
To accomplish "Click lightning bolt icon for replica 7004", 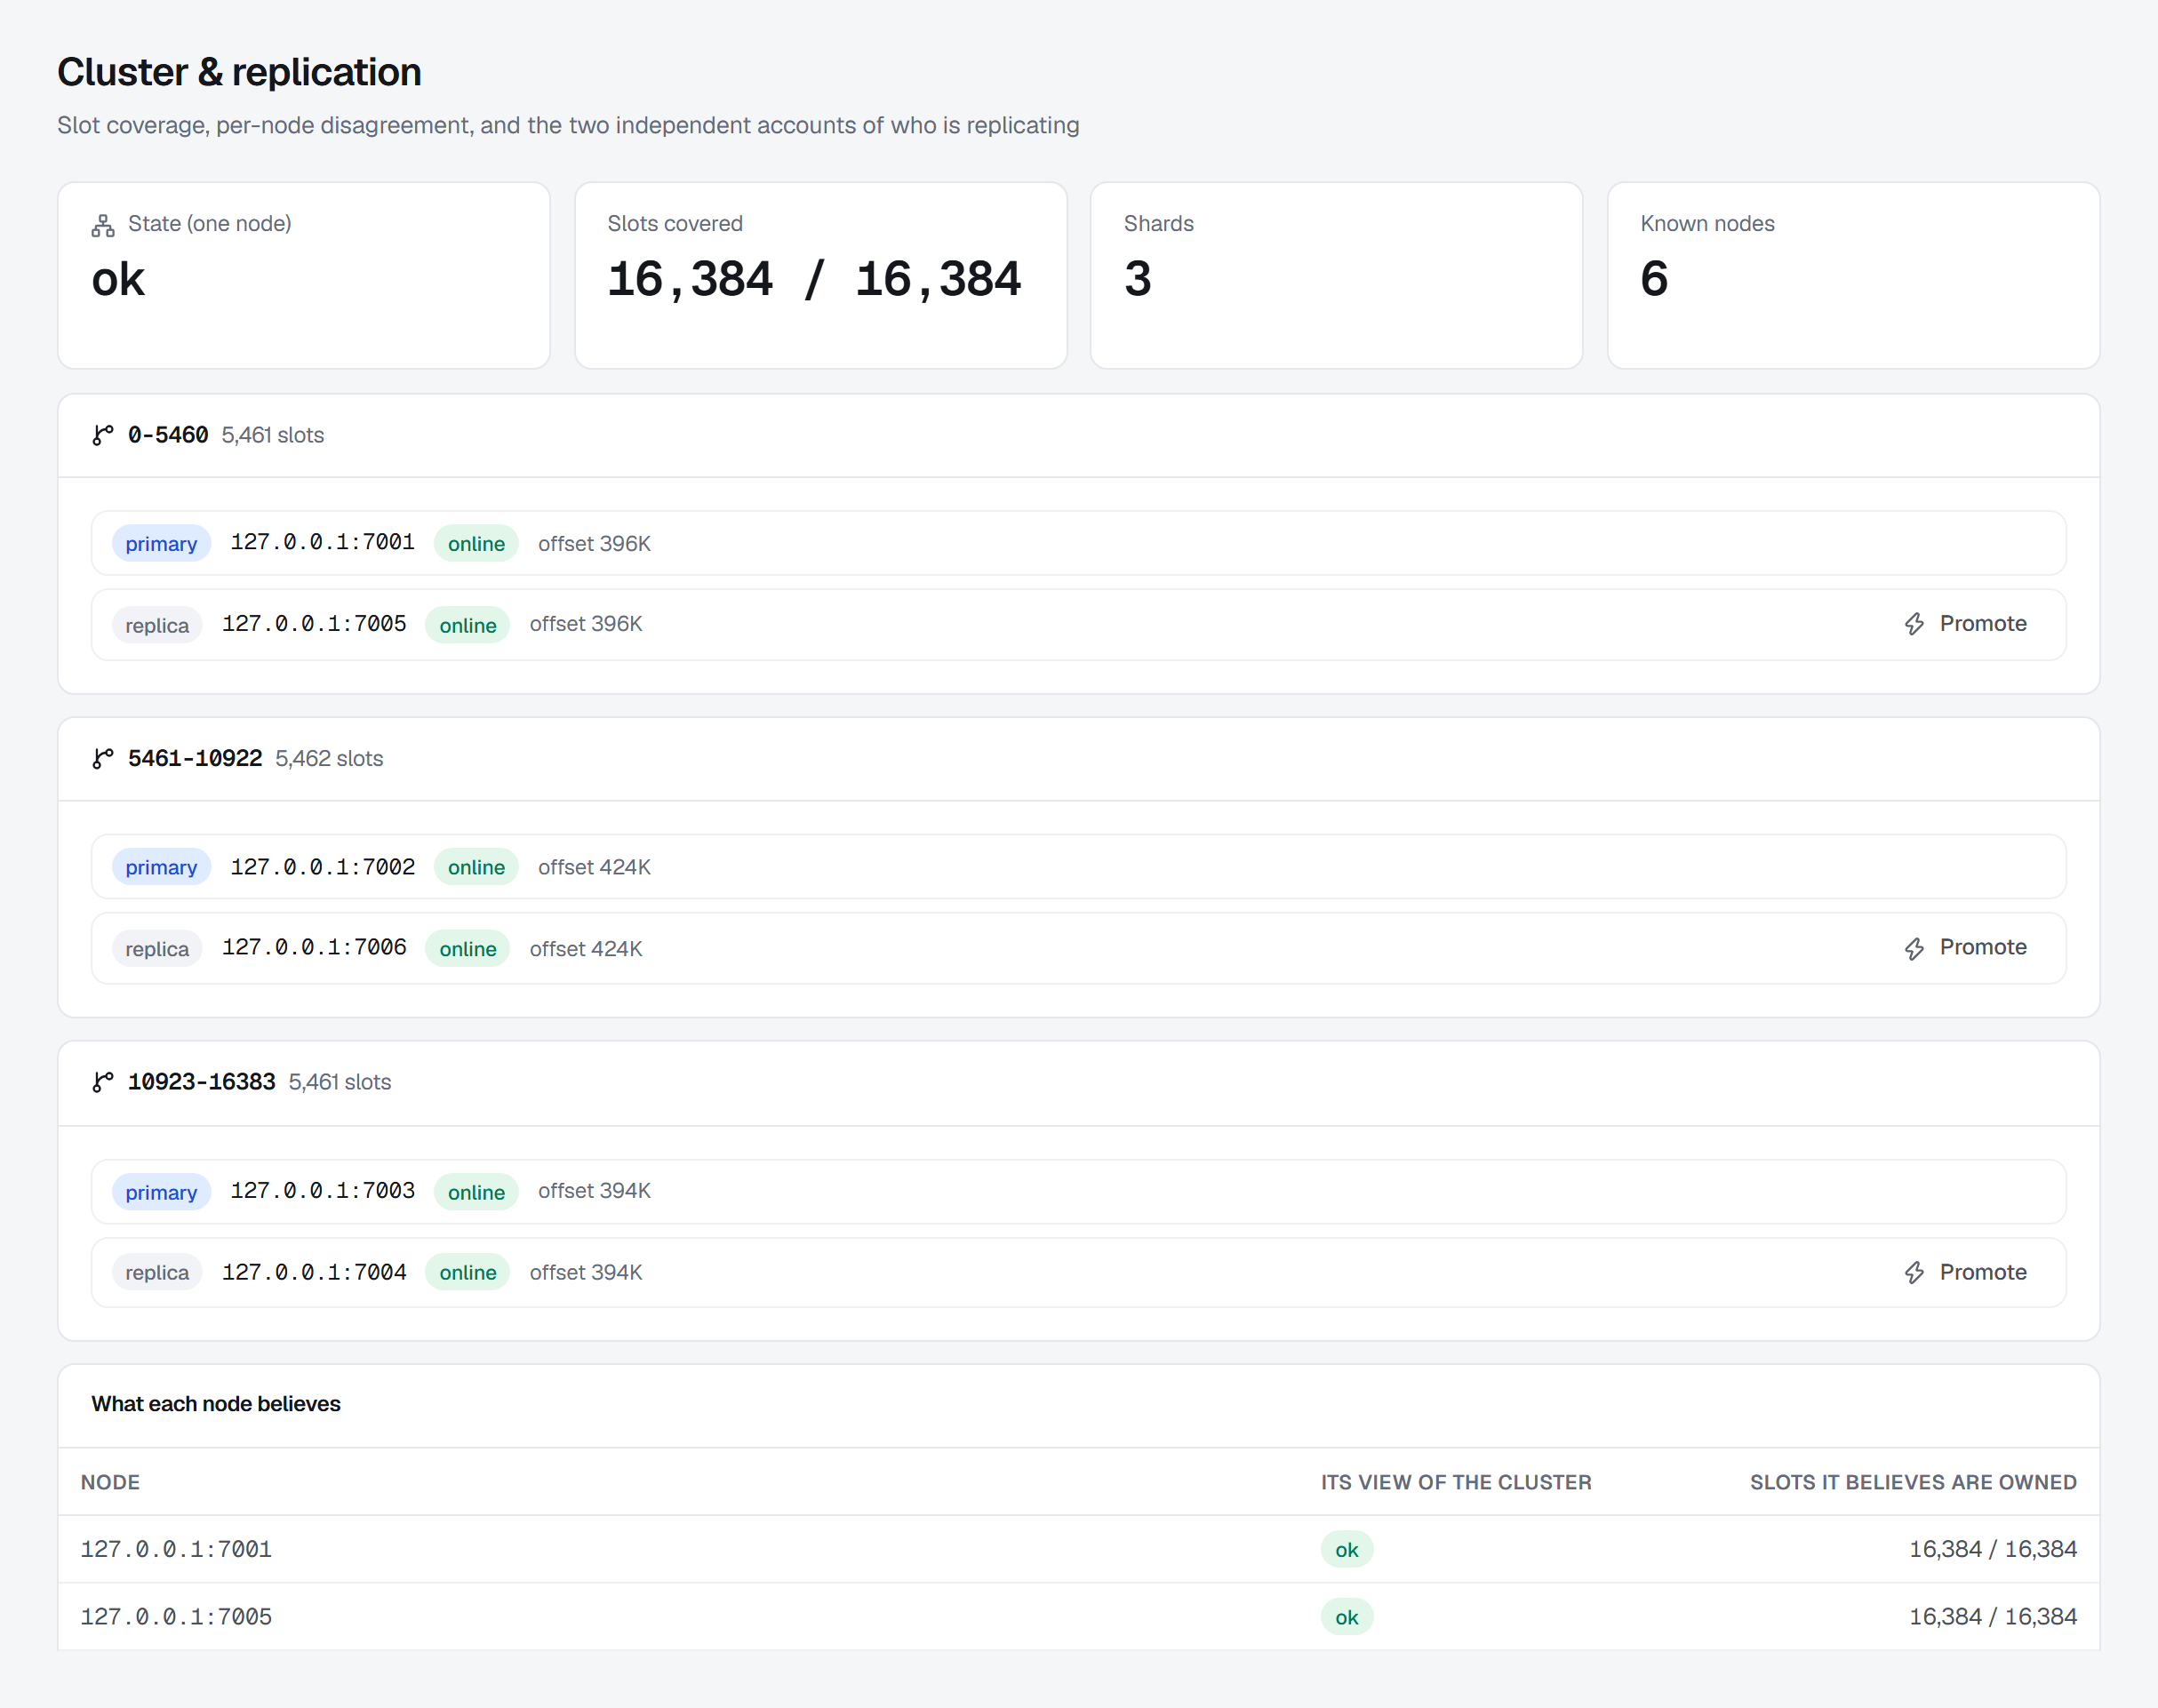I will (x=1914, y=1272).
